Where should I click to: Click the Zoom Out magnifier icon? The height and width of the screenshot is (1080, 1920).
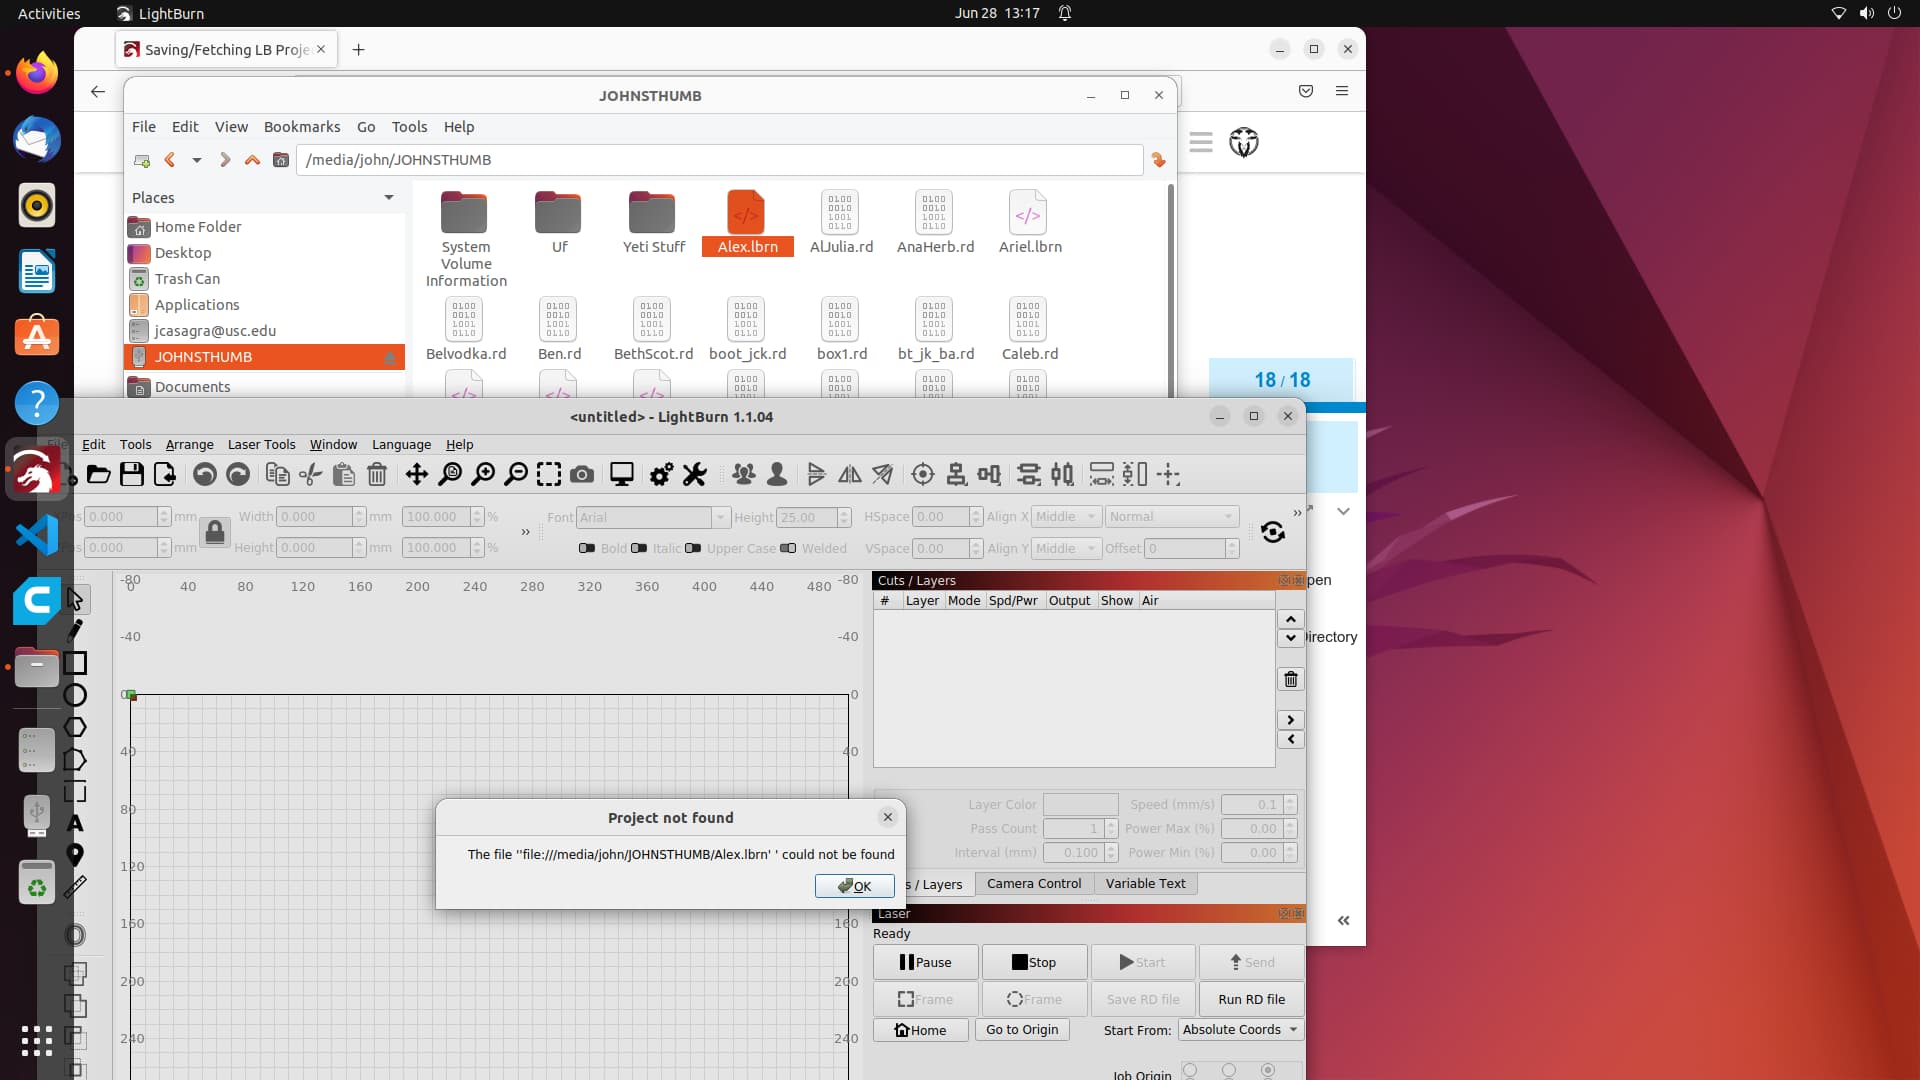point(516,475)
